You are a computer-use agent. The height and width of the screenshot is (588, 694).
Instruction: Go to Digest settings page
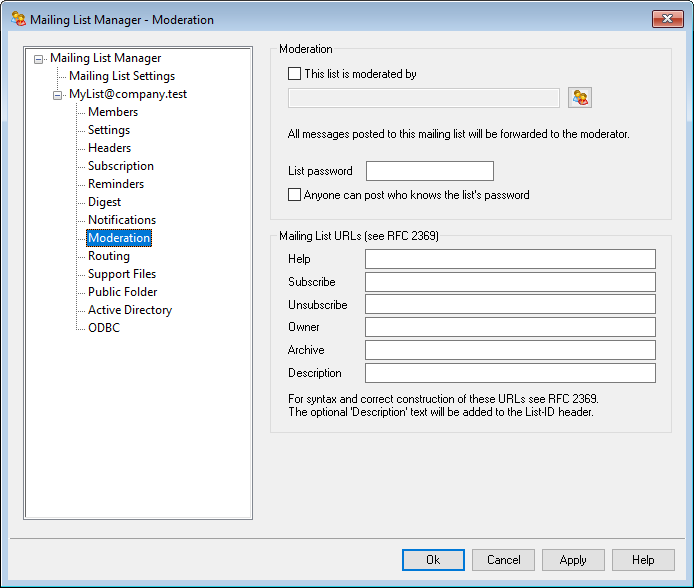[104, 202]
